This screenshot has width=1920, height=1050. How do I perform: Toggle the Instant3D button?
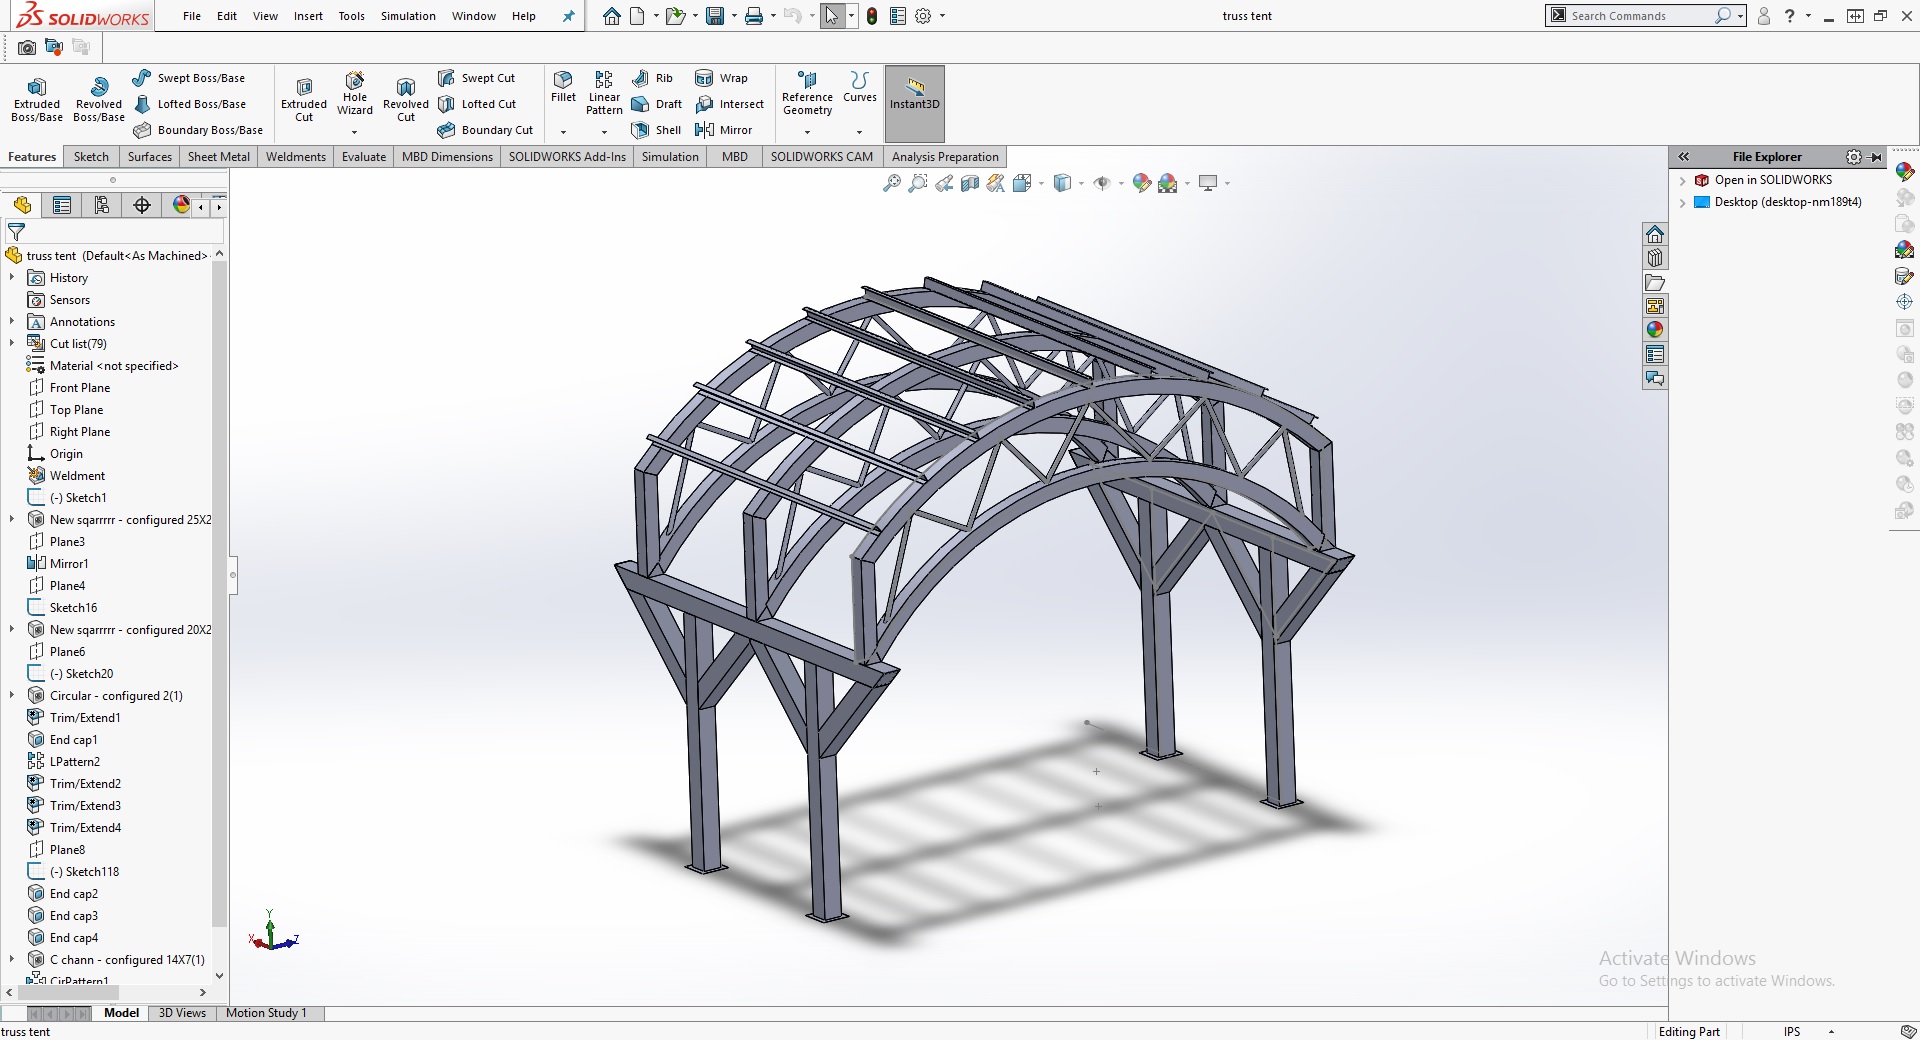[914, 95]
